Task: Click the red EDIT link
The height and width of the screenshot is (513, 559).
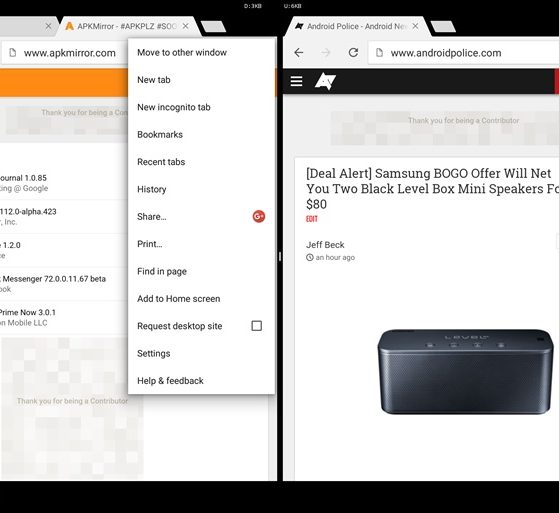Action: coord(312,219)
